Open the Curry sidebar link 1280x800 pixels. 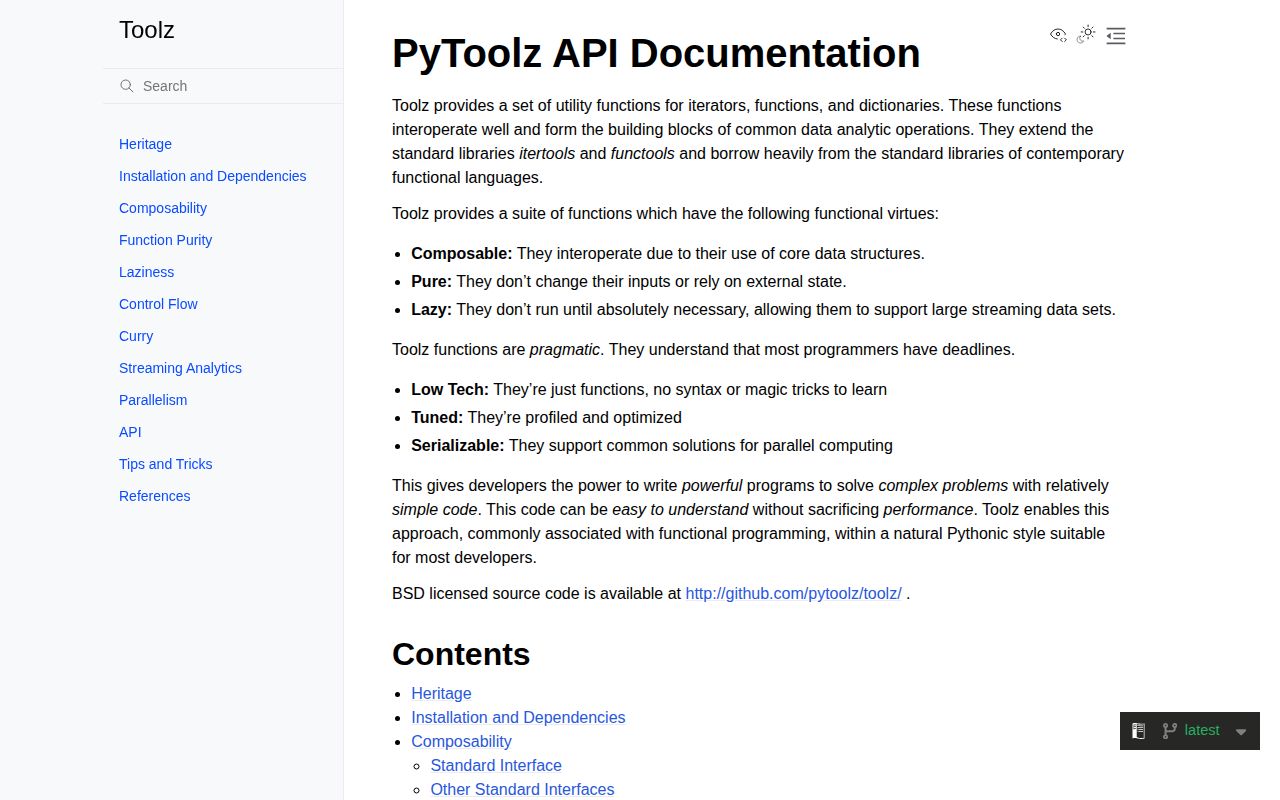click(x=136, y=336)
